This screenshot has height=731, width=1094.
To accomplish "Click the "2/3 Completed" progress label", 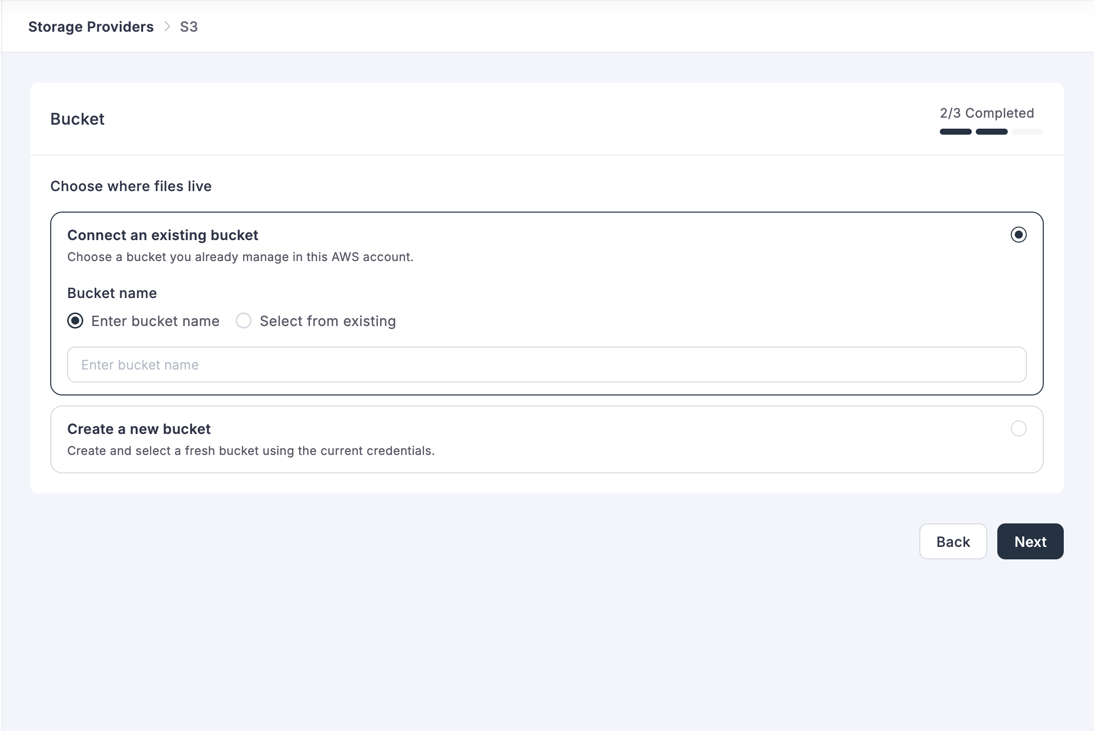I will [x=987, y=112].
